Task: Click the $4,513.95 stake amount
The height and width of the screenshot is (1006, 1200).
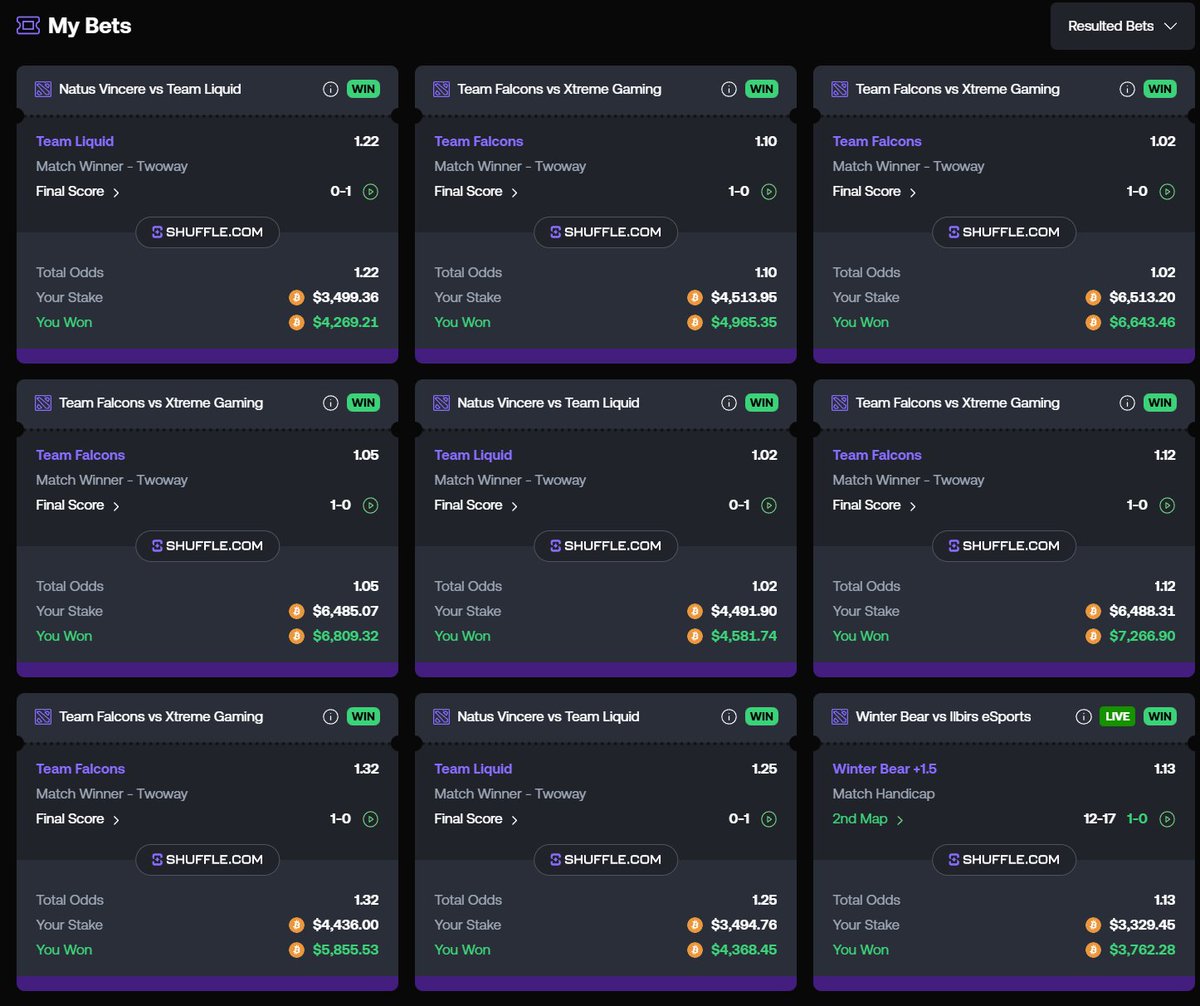Action: 744,297
